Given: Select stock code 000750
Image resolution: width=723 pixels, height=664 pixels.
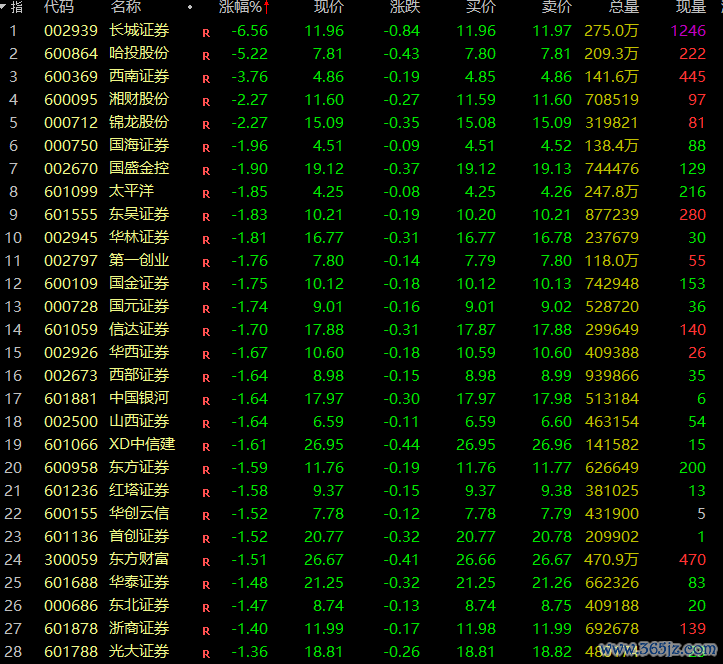Looking at the screenshot, I should [x=71, y=146].
